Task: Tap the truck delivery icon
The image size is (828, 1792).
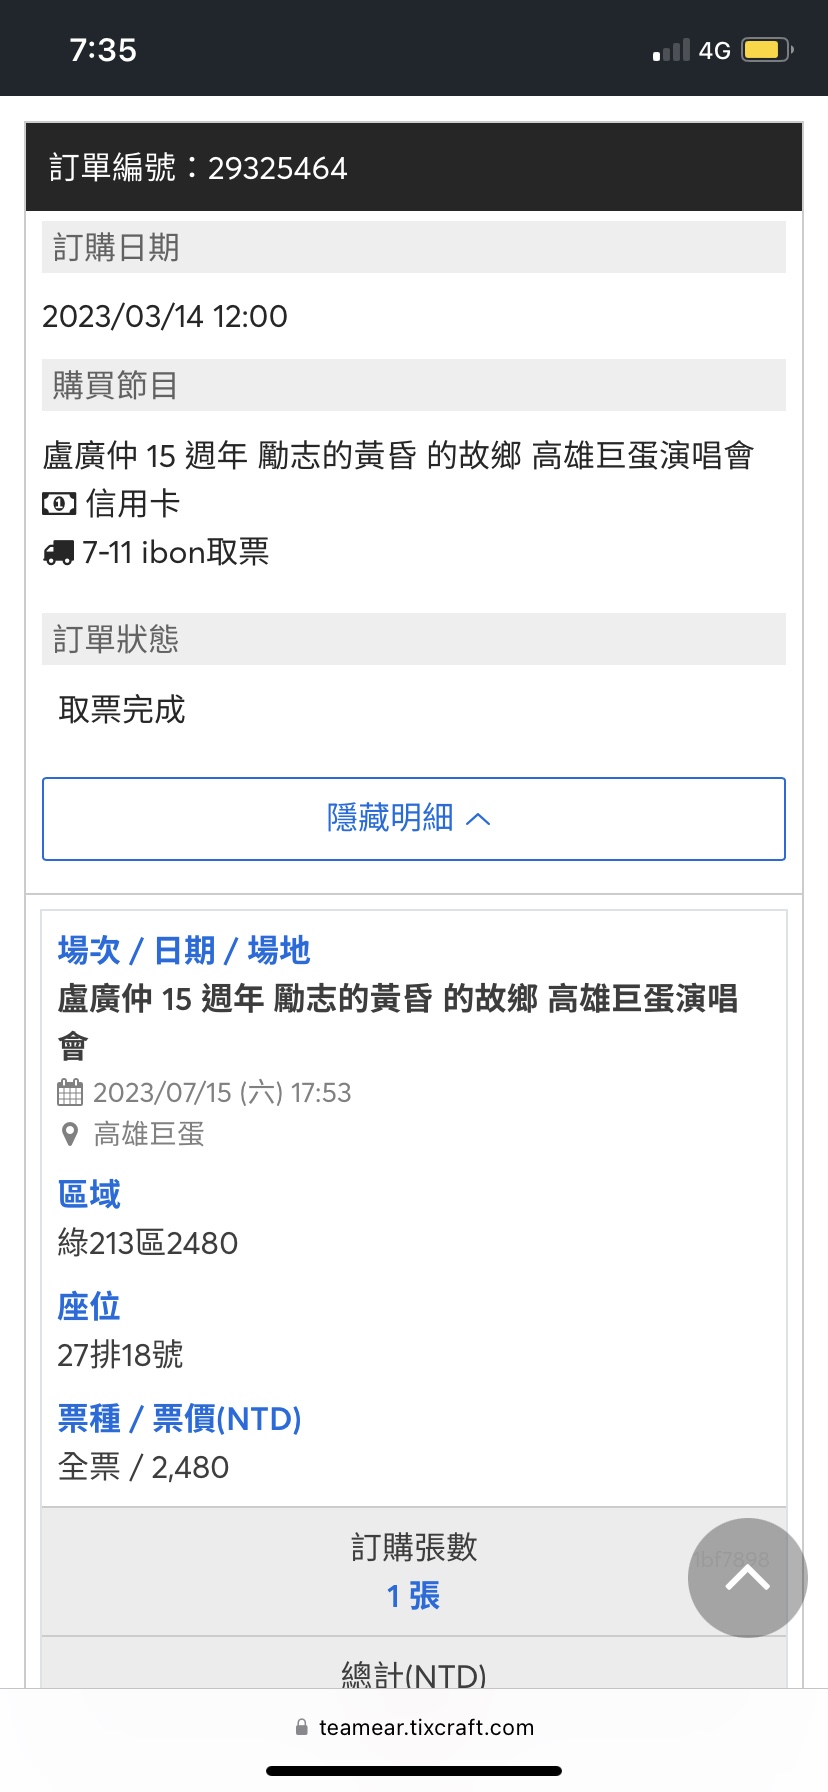Action: (59, 552)
